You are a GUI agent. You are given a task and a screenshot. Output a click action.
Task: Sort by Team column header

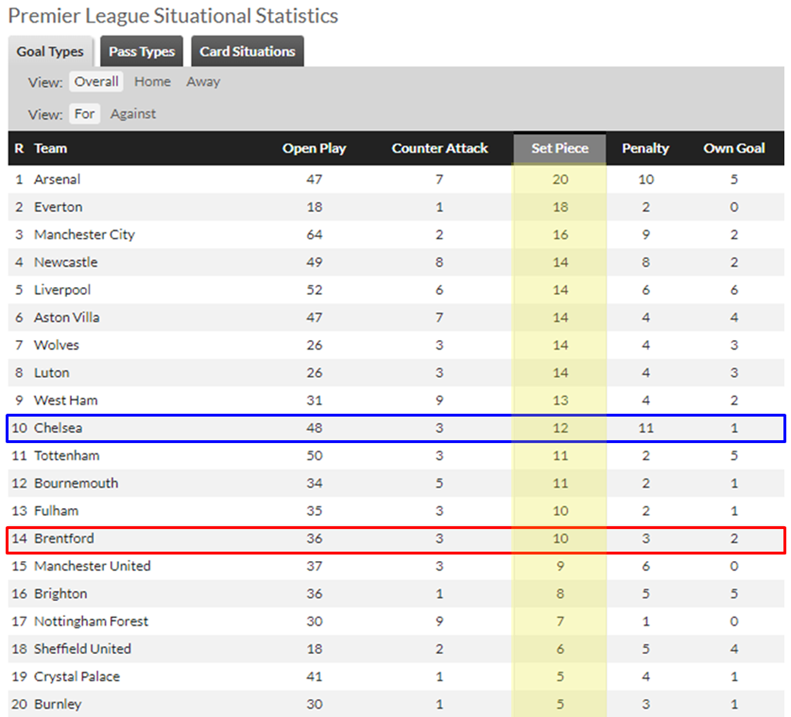tap(50, 148)
